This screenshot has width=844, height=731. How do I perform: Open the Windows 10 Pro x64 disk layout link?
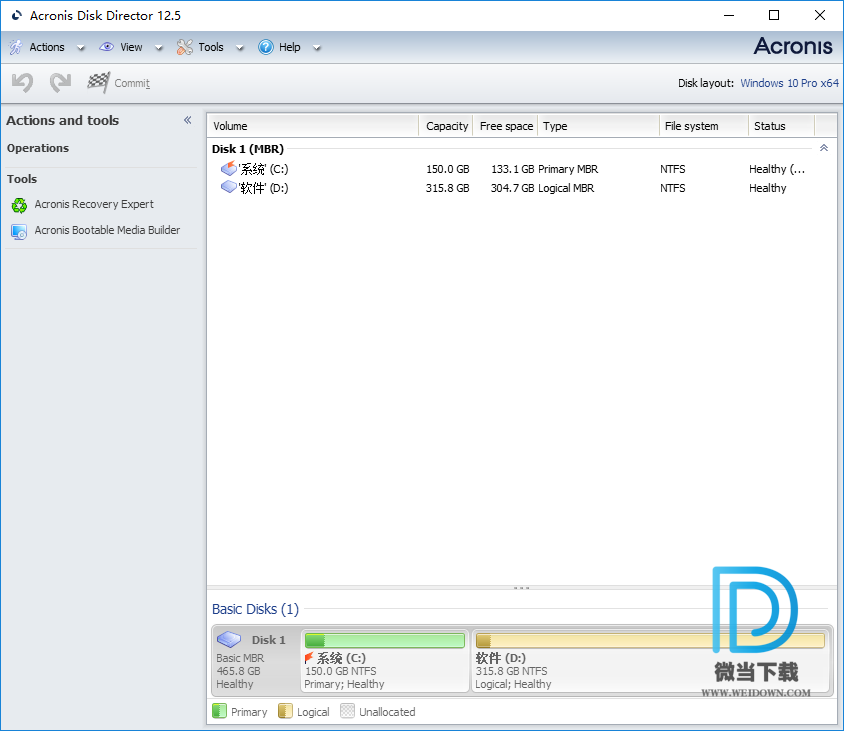(789, 83)
